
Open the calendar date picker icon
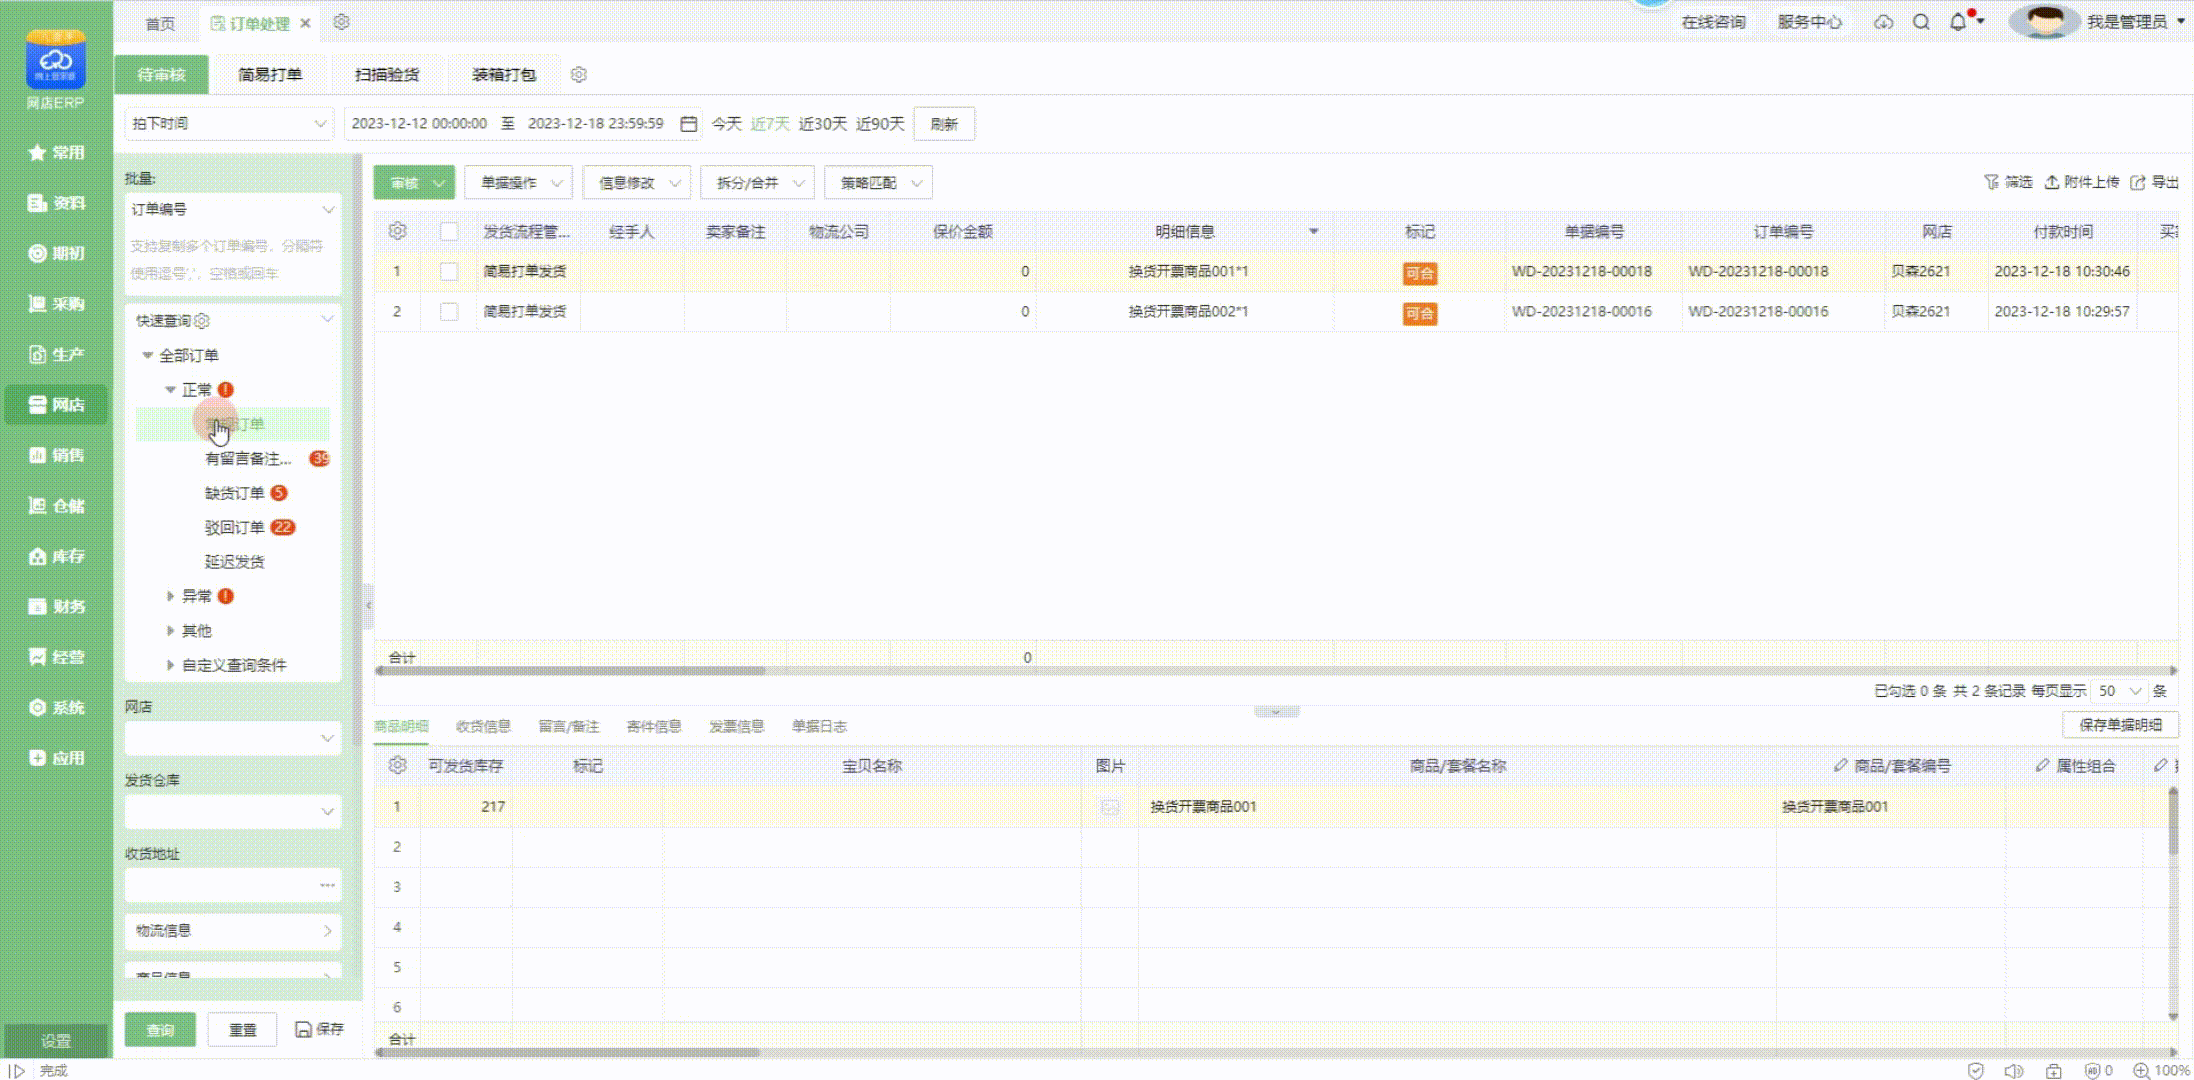tap(688, 124)
